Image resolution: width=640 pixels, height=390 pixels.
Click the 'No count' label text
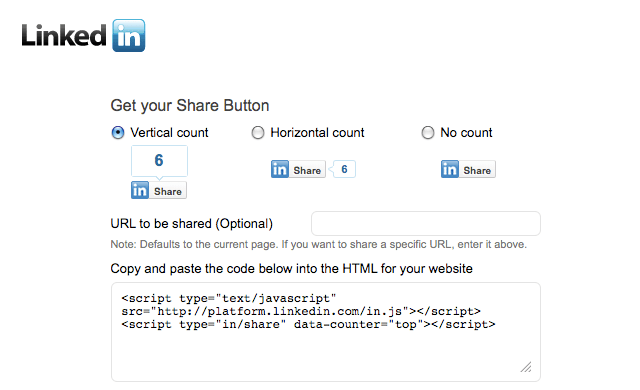pyautogui.click(x=466, y=133)
